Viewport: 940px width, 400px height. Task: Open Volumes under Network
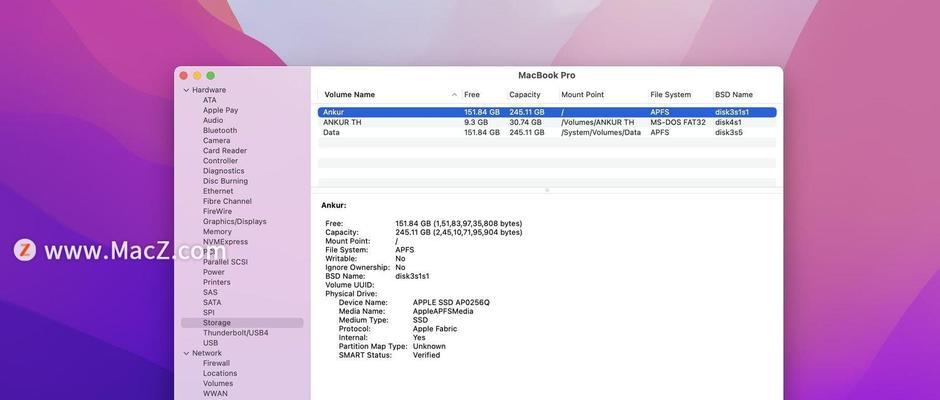(x=218, y=383)
